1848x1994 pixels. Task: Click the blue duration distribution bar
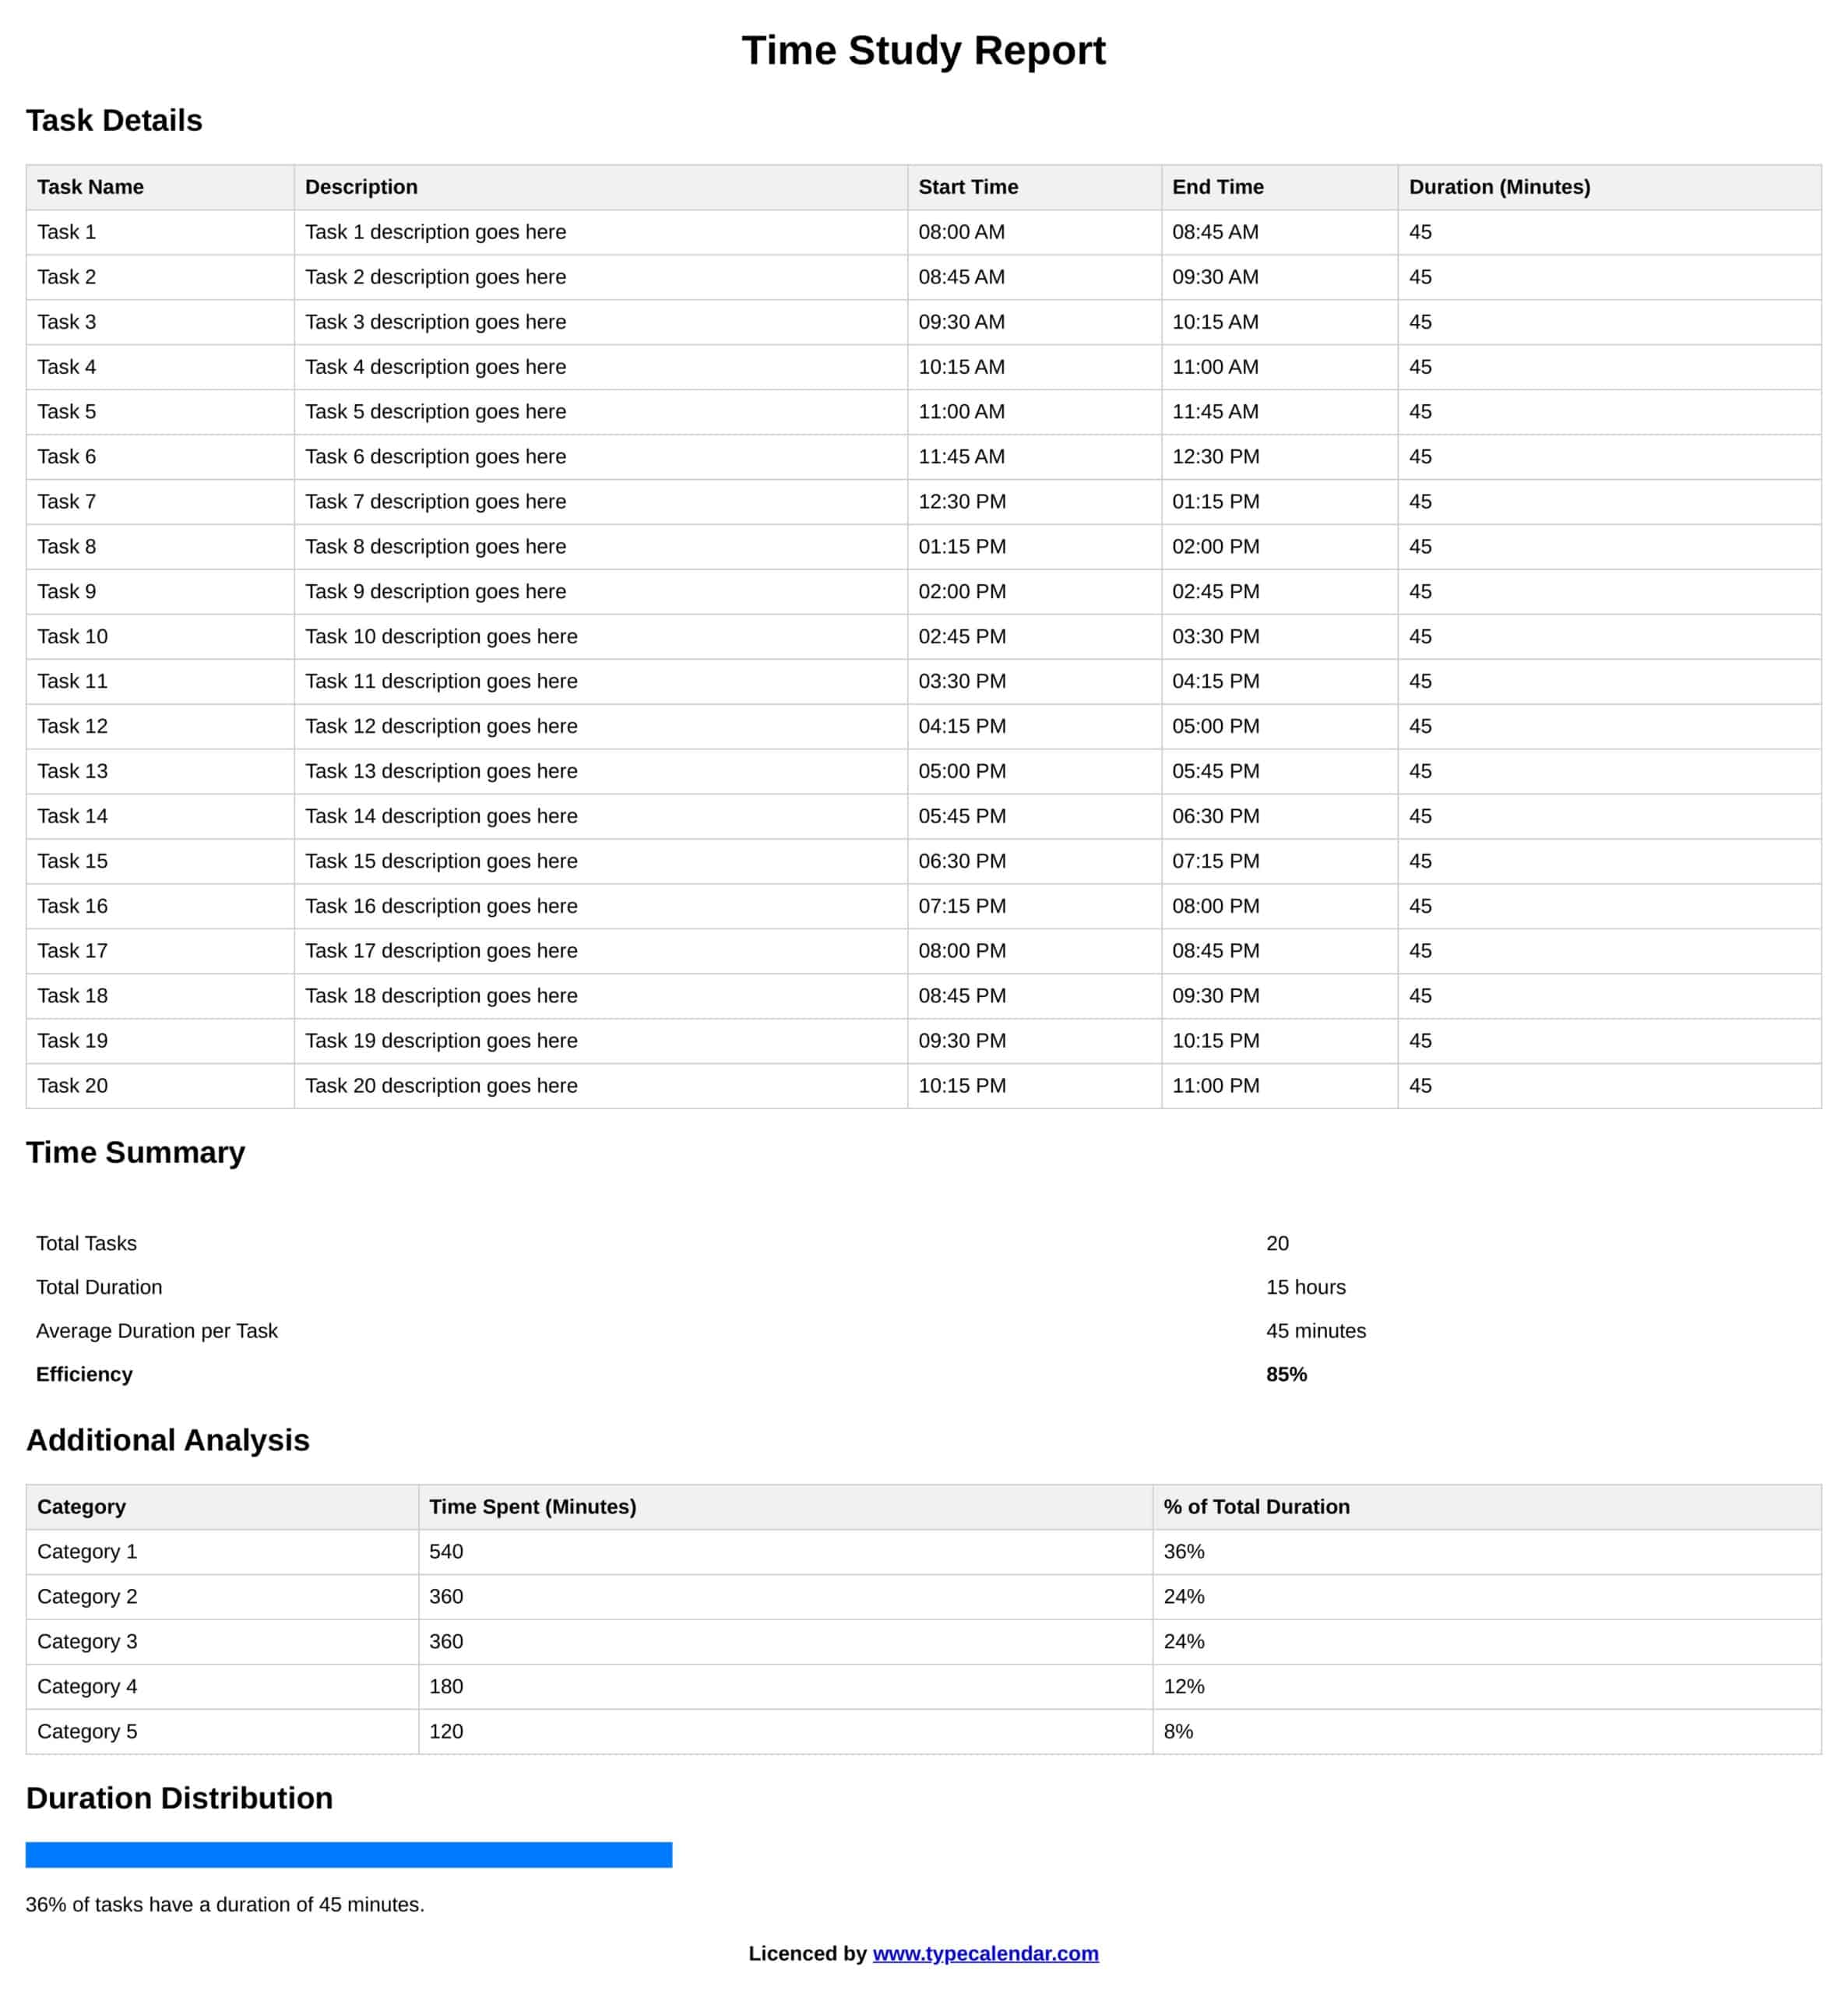pyautogui.click(x=348, y=1854)
